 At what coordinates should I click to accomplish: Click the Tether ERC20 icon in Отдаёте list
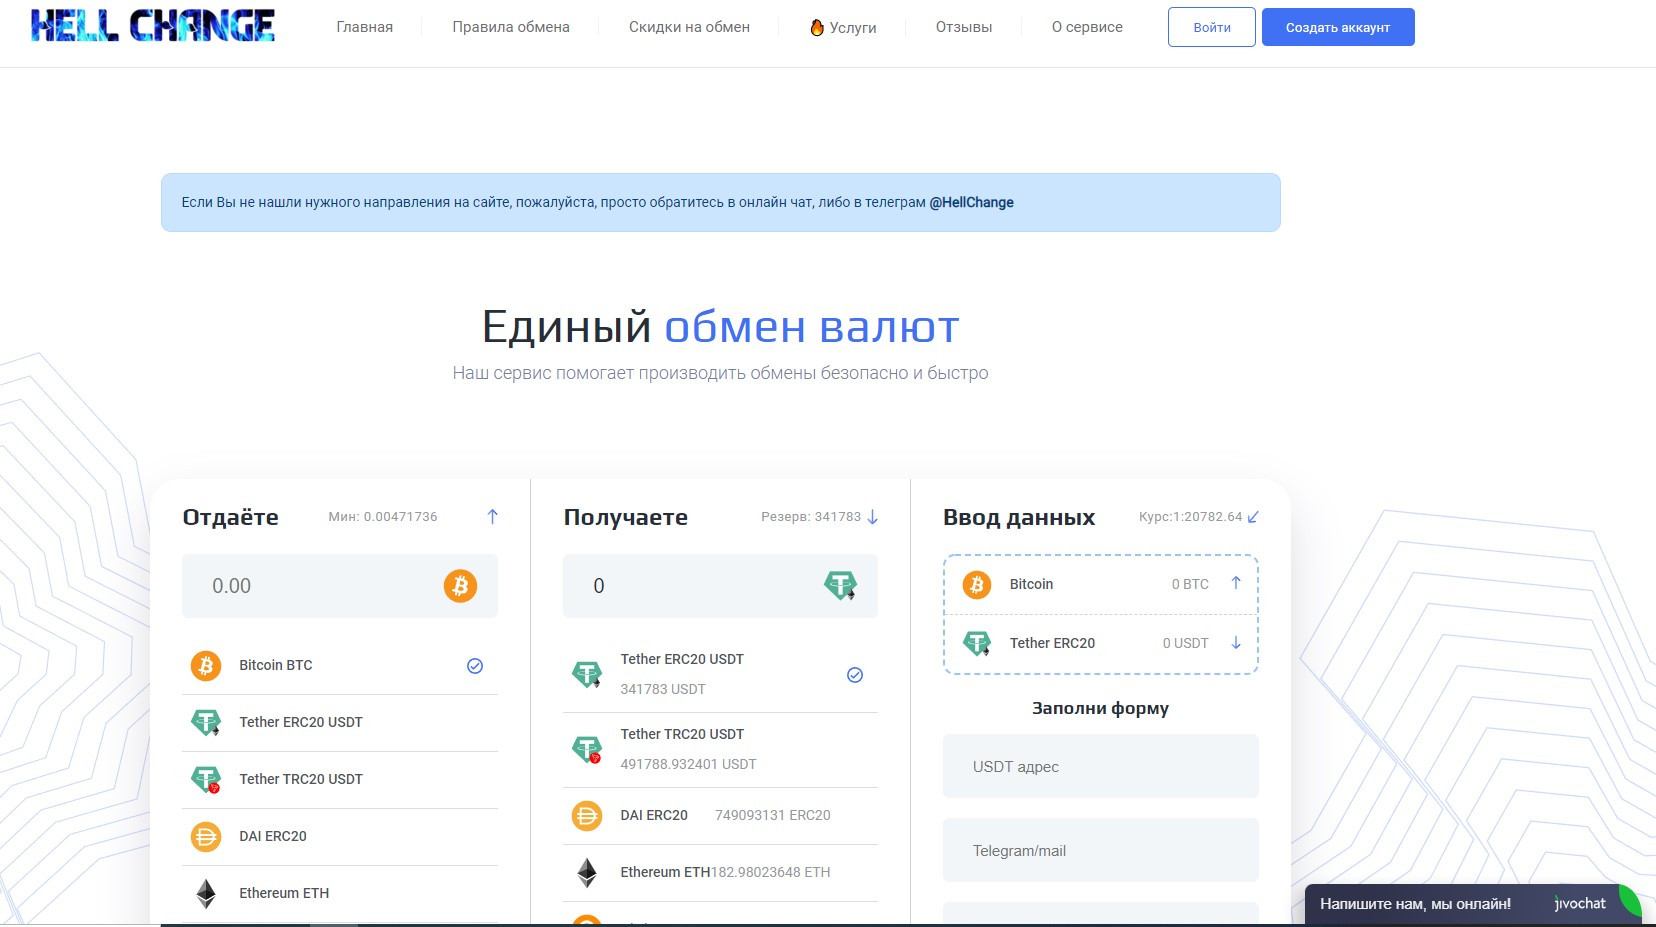click(206, 722)
